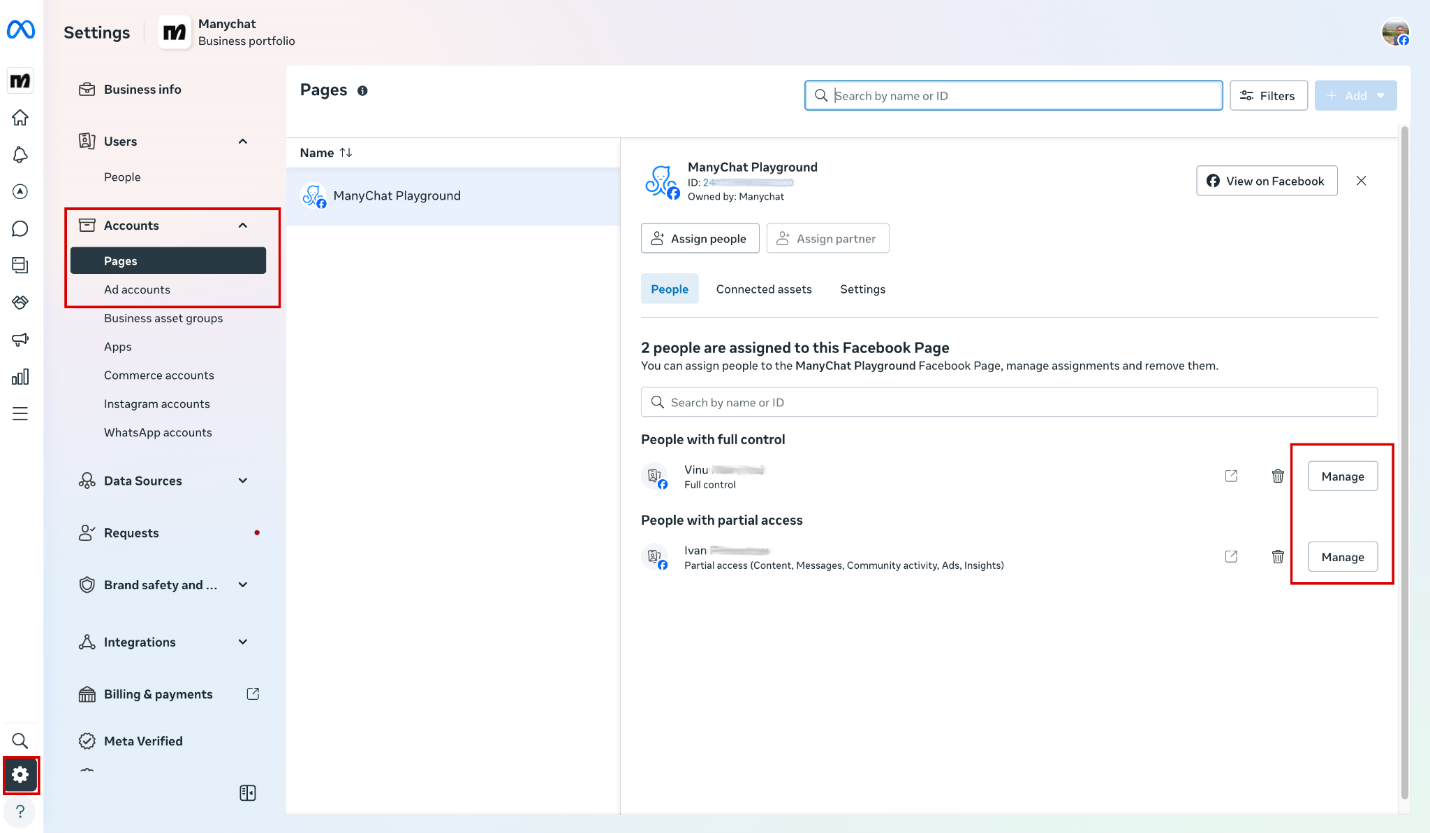Collapse the Users section
This screenshot has height=833, width=1430.
242,142
